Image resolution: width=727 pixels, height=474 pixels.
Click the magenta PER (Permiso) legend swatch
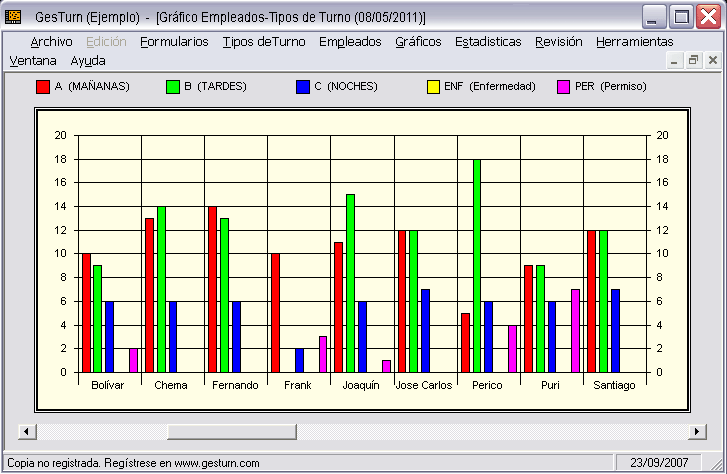[x=564, y=86]
